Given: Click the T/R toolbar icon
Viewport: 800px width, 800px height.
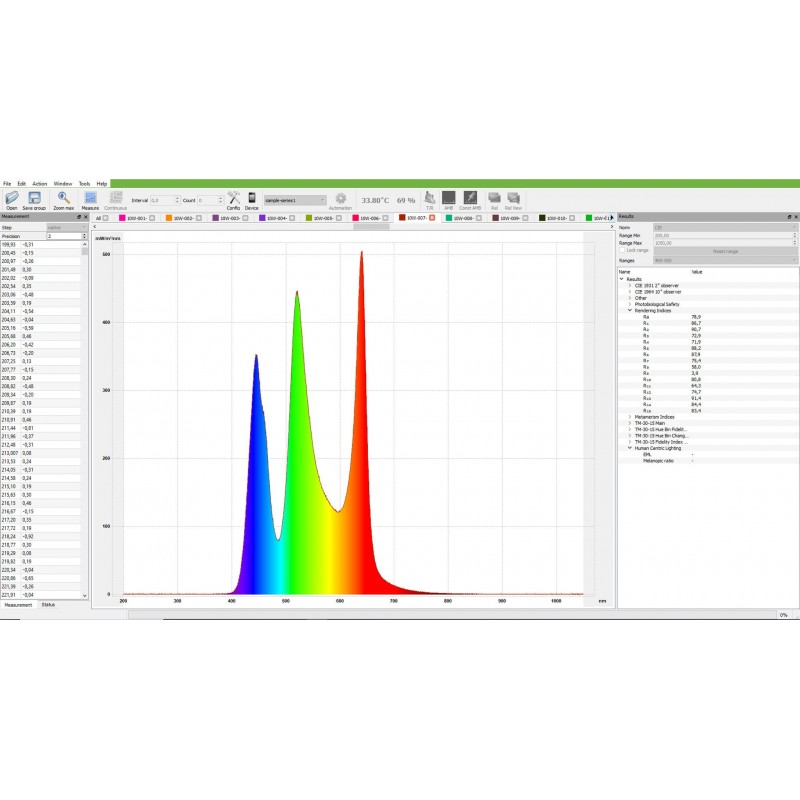Looking at the screenshot, I should pyautogui.click(x=430, y=198).
